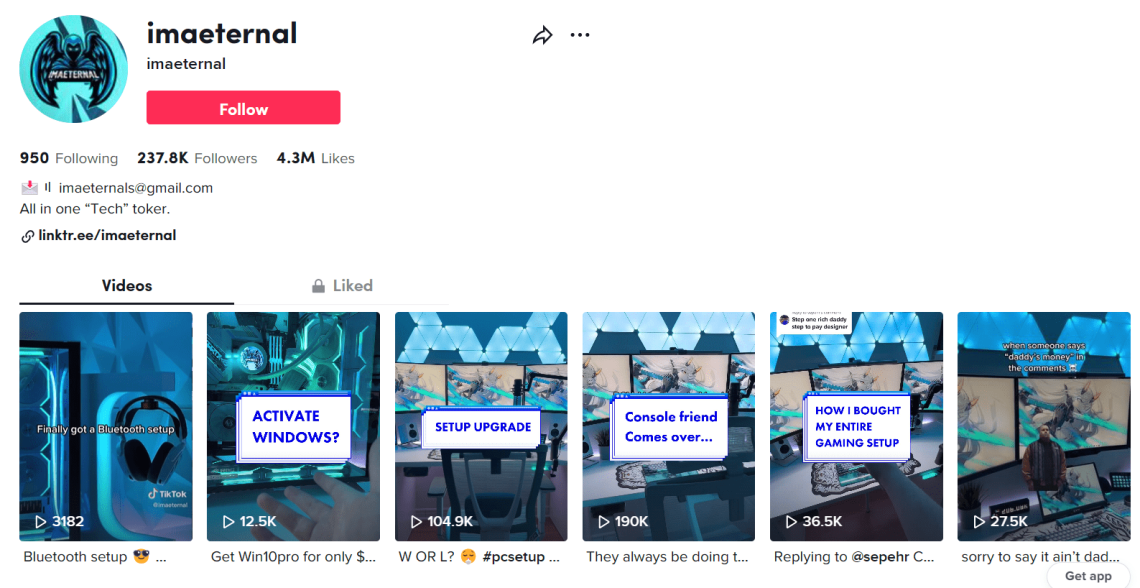1140x588 pixels.
Task: Open the three-dot more options menu
Action: coord(579,35)
